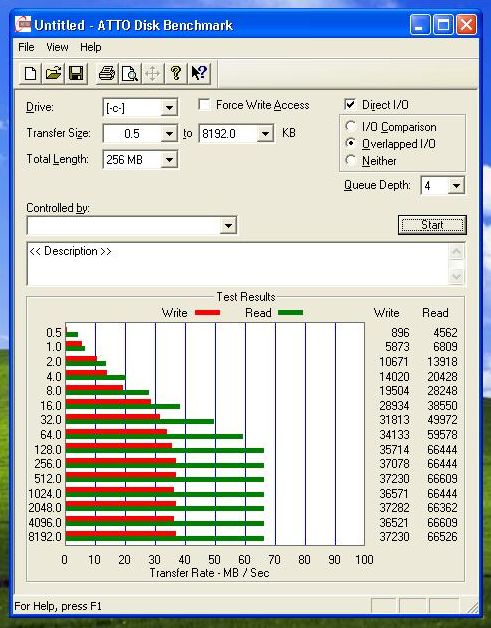This screenshot has height=628, width=491.
Task: Maximize the ATTO Disk Benchmark window
Action: tap(443, 25)
